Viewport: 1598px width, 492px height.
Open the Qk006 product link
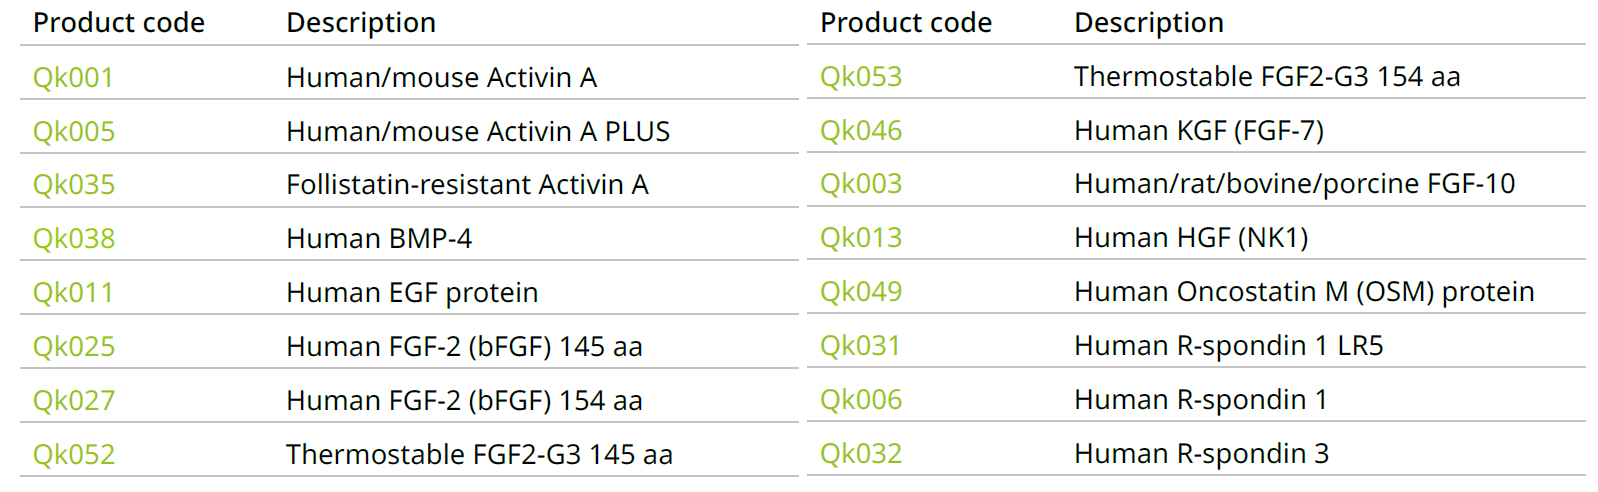click(x=861, y=400)
